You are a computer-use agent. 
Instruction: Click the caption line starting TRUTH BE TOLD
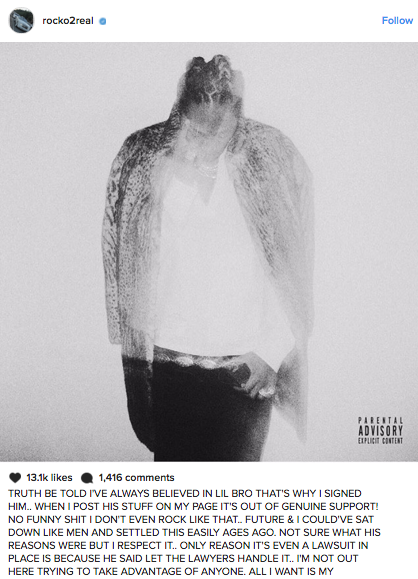coord(185,494)
